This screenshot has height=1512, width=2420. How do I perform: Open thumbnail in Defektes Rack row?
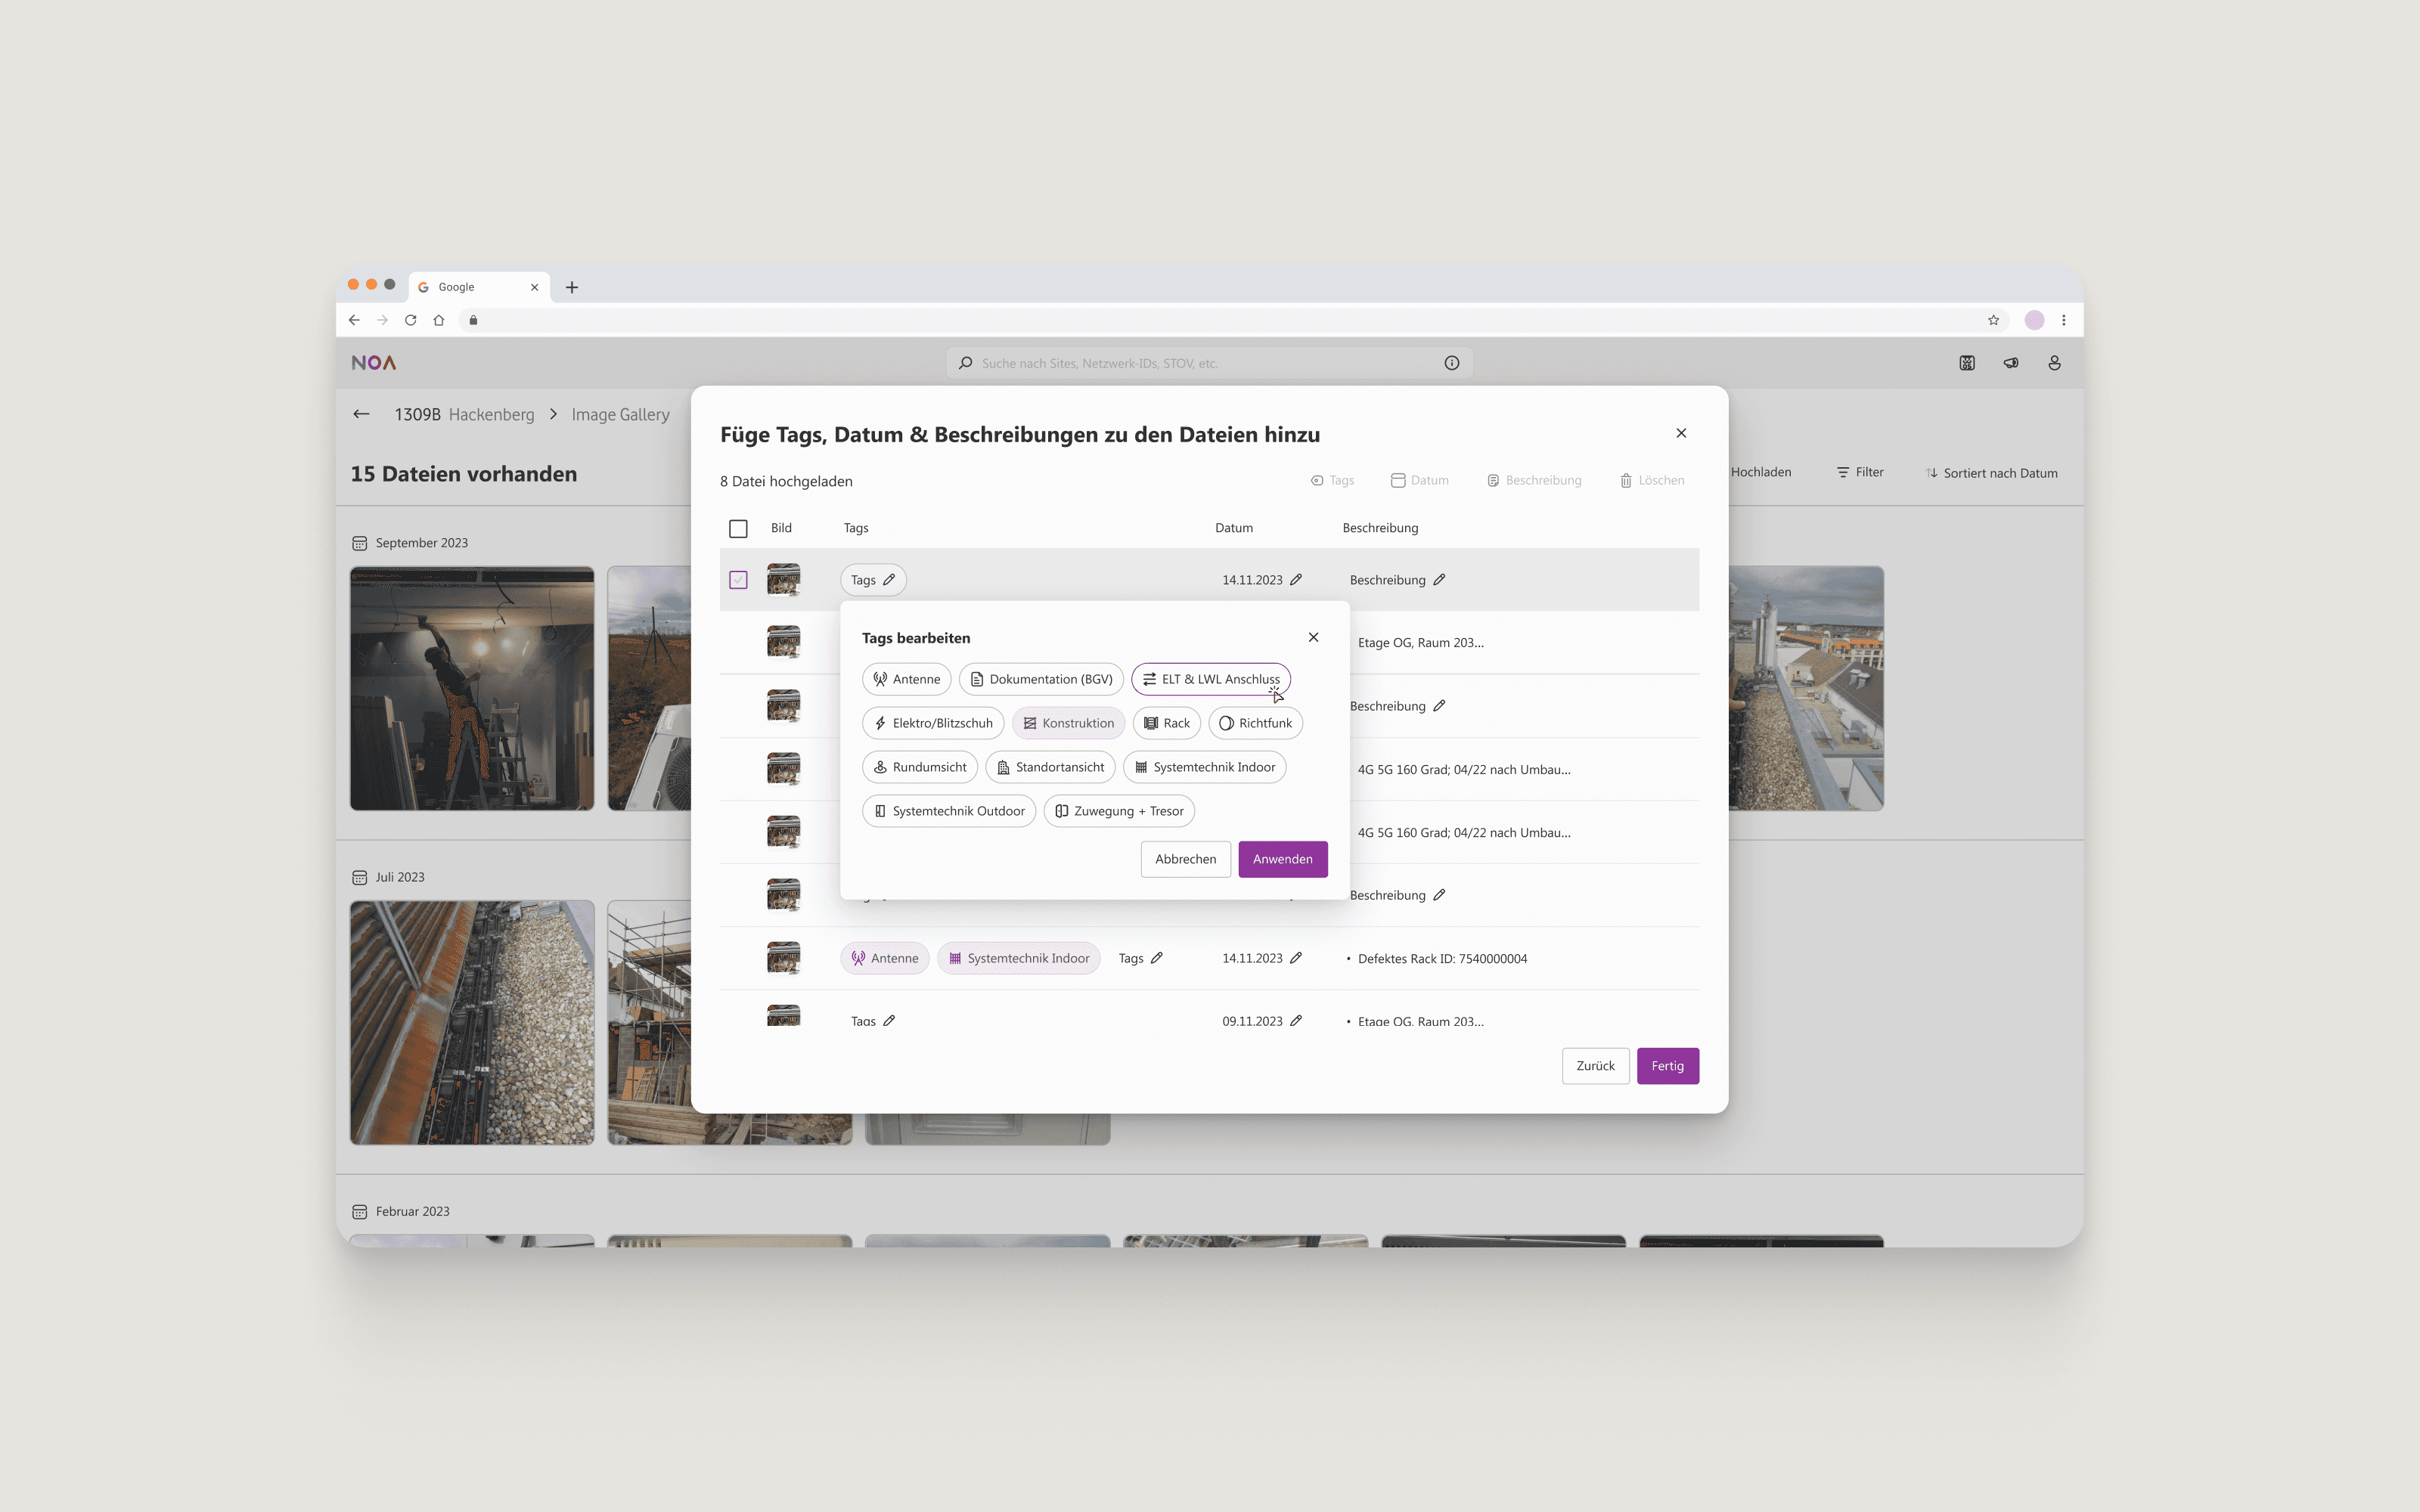[x=783, y=958]
